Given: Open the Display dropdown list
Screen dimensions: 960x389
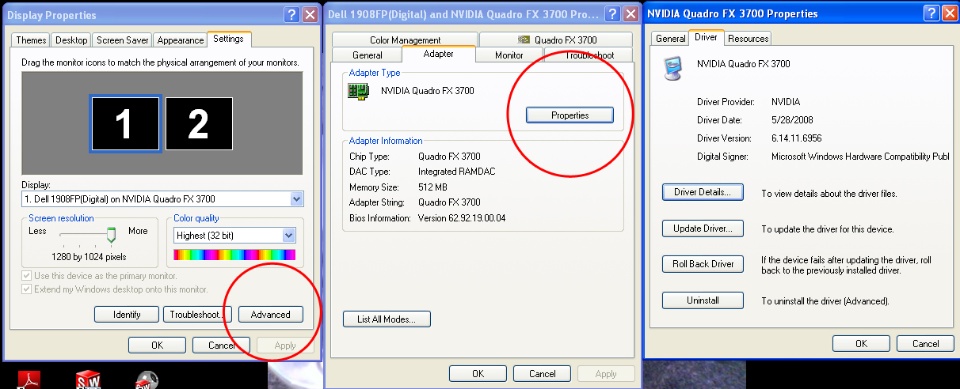Looking at the screenshot, I should [x=296, y=198].
